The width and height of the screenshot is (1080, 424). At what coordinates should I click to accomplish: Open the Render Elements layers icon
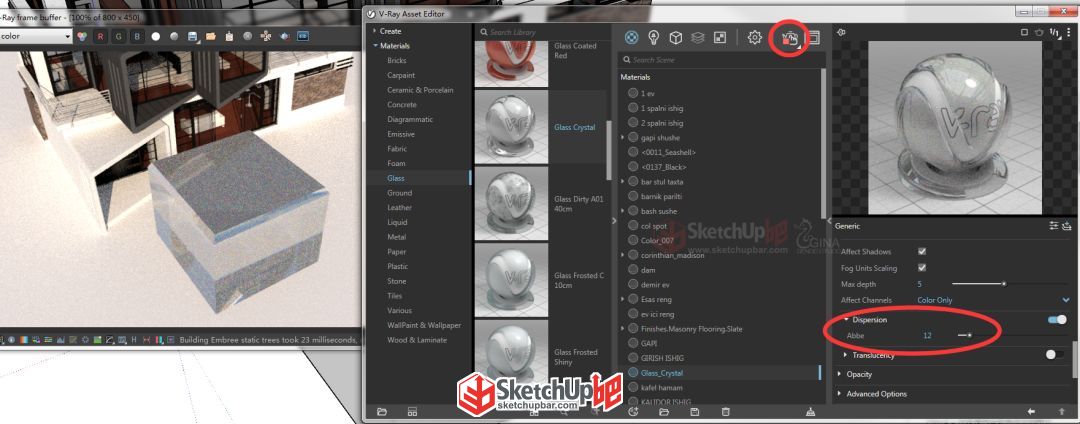pyautogui.click(x=698, y=38)
